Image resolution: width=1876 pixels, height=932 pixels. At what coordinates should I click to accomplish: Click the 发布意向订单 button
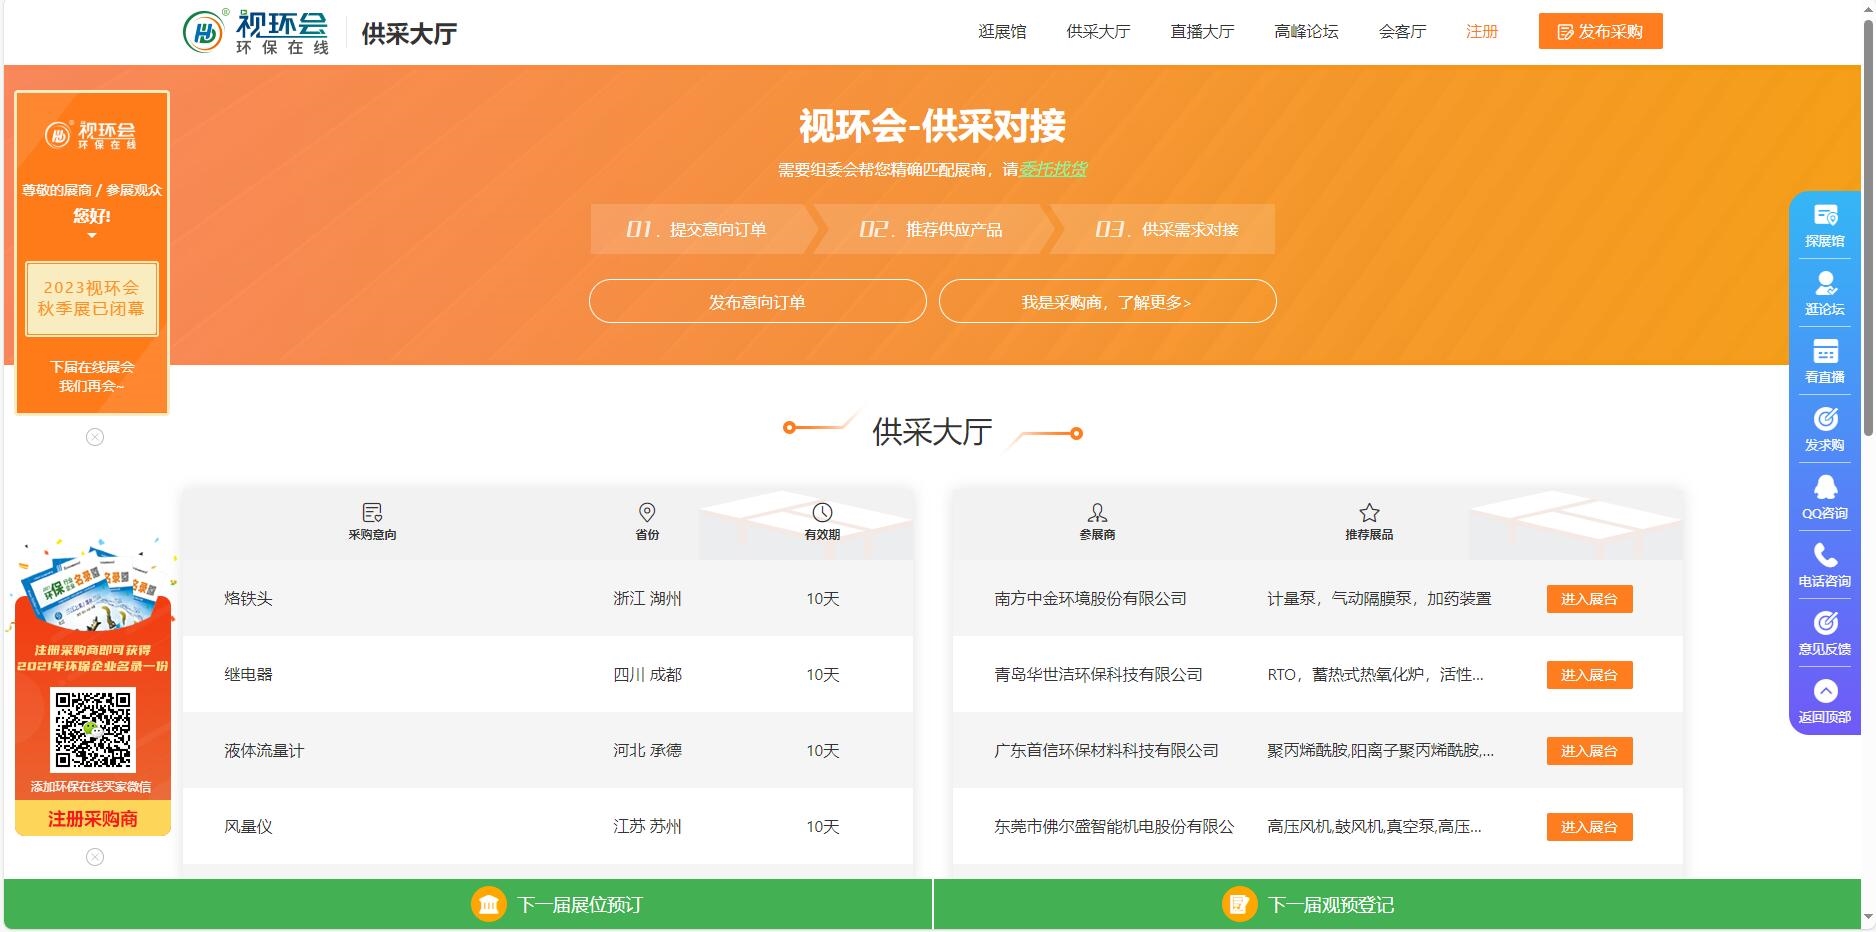point(757,301)
